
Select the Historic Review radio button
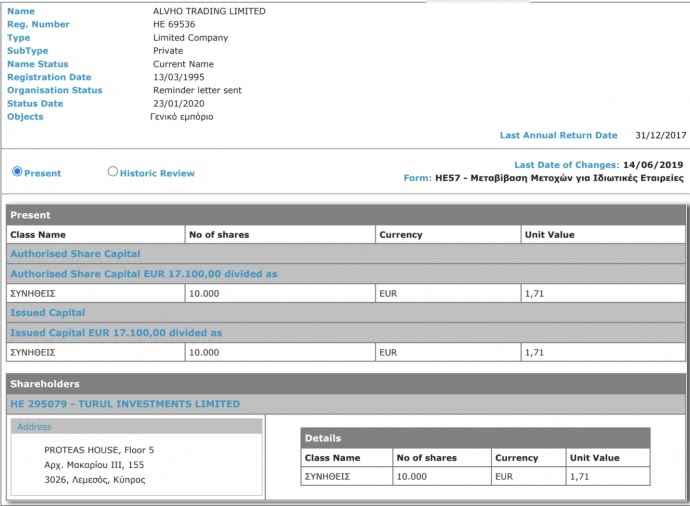[113, 172]
